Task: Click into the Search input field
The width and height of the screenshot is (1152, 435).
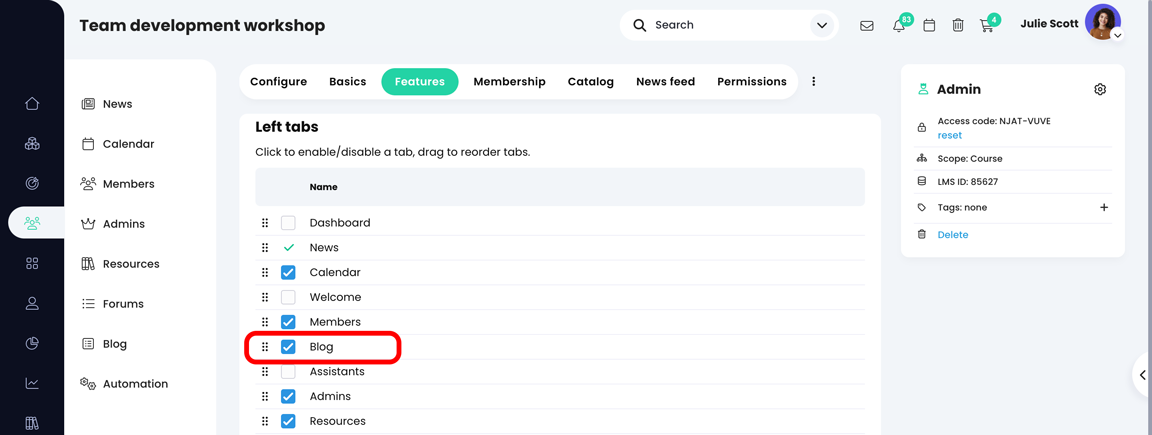Action: pyautogui.click(x=727, y=25)
